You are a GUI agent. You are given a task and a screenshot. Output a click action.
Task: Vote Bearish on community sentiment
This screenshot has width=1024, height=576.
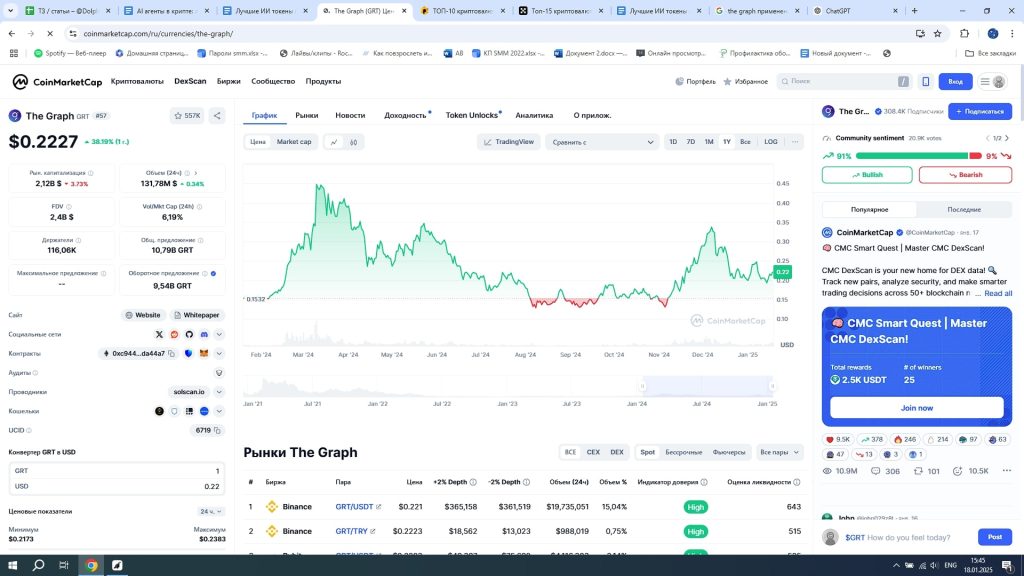pyautogui.click(x=965, y=175)
